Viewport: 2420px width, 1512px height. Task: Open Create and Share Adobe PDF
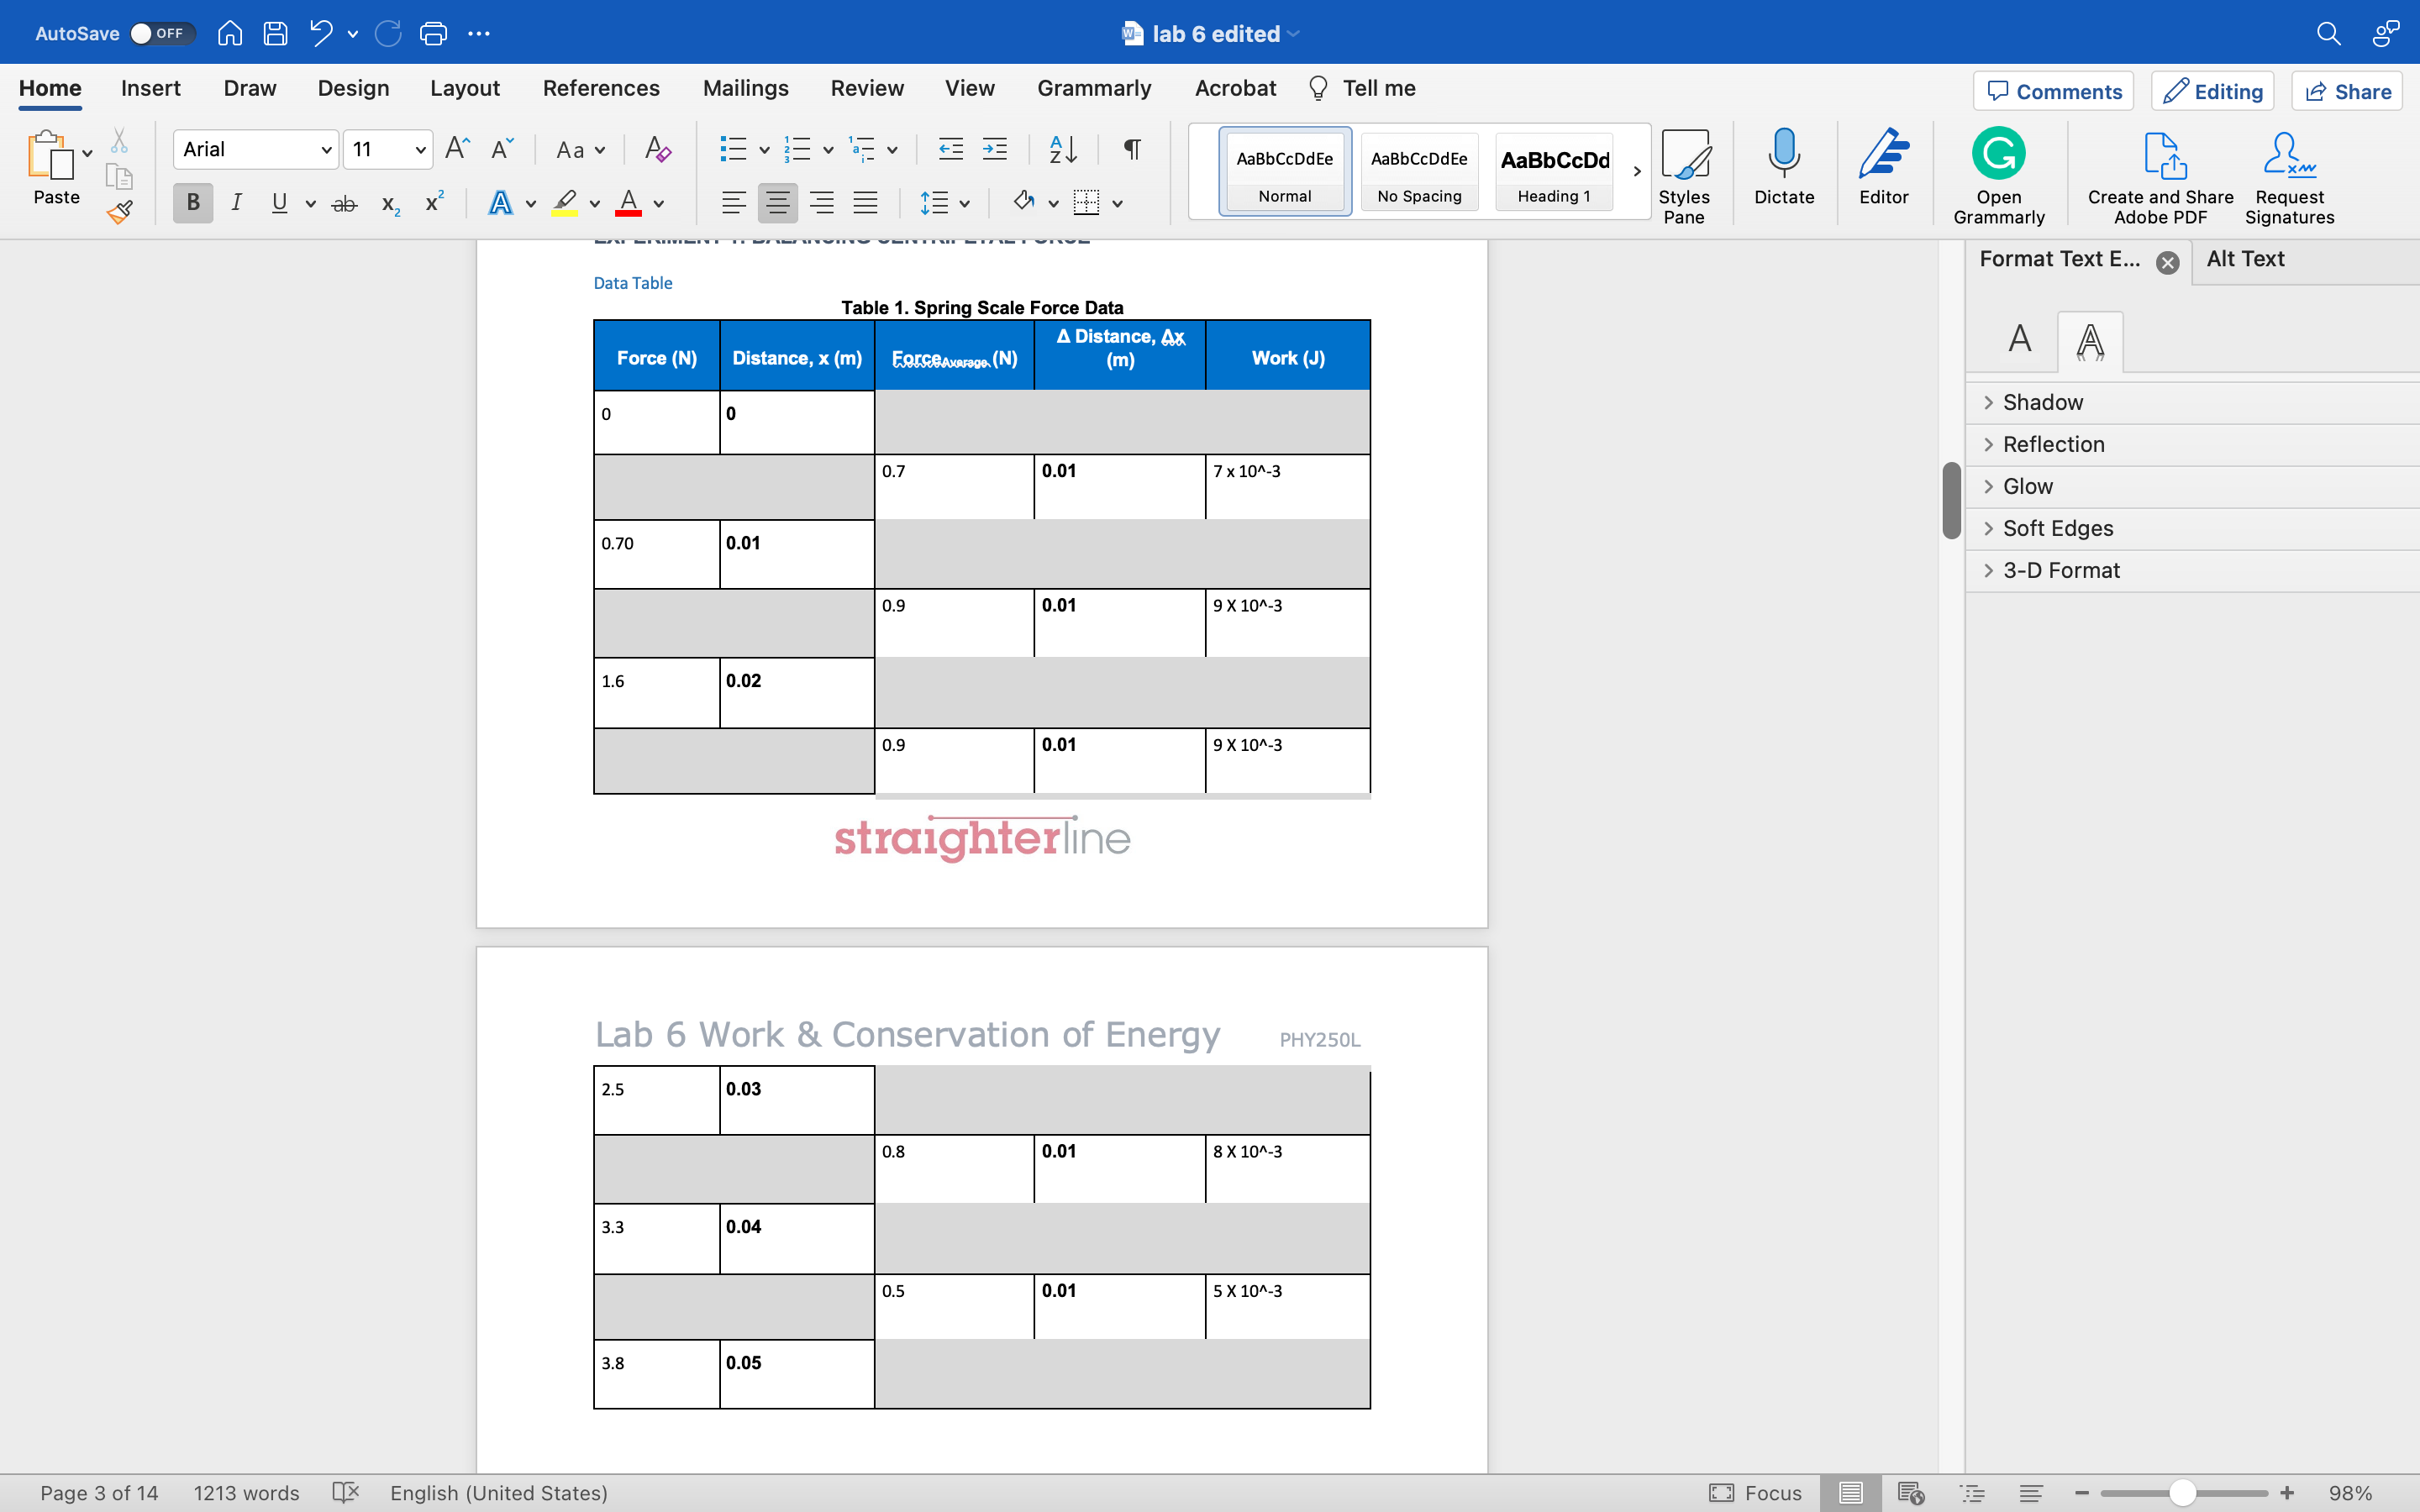click(2157, 176)
